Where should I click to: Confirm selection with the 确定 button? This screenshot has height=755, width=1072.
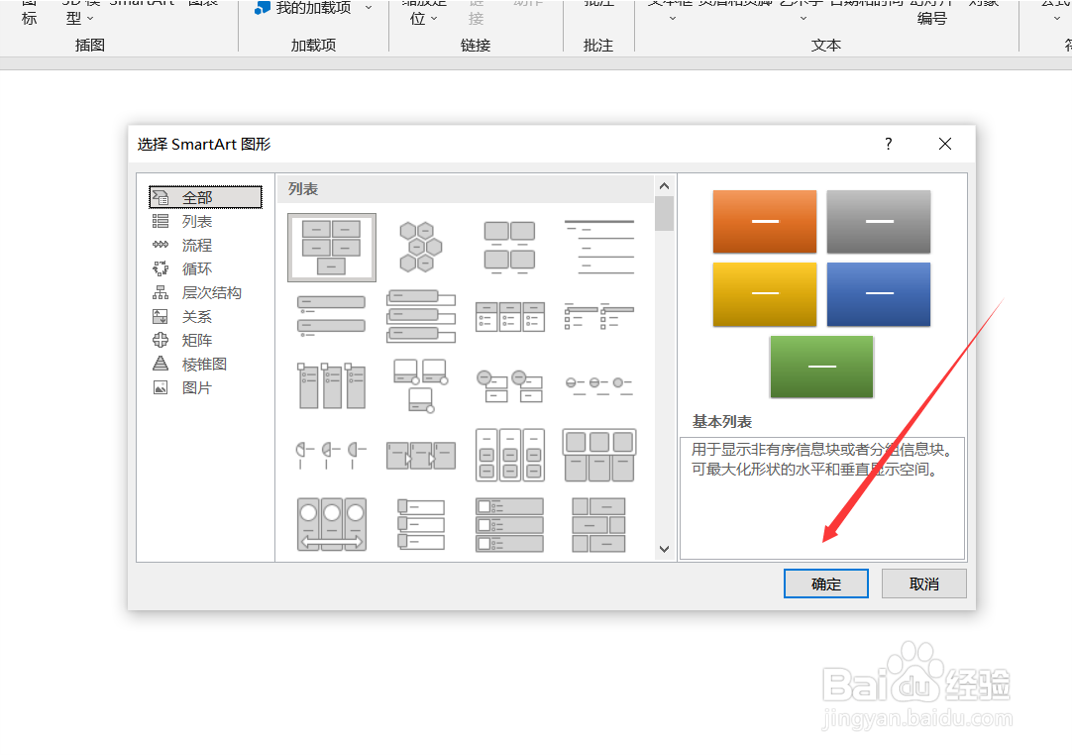pos(826,583)
